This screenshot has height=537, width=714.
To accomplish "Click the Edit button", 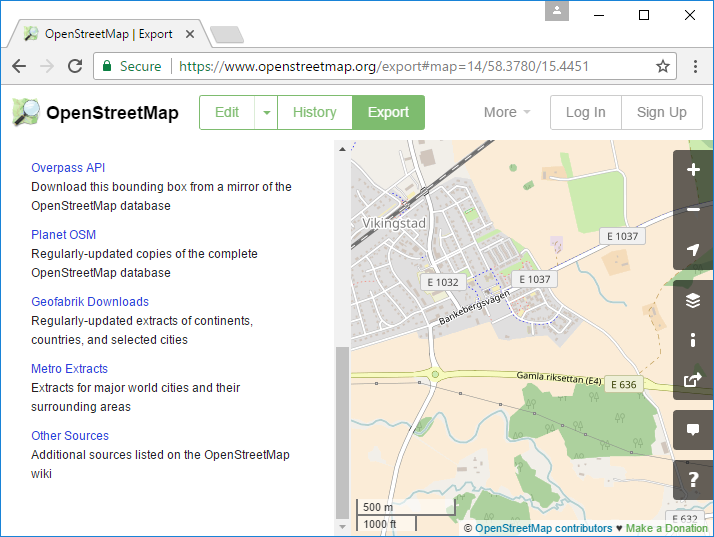I will [x=227, y=113].
